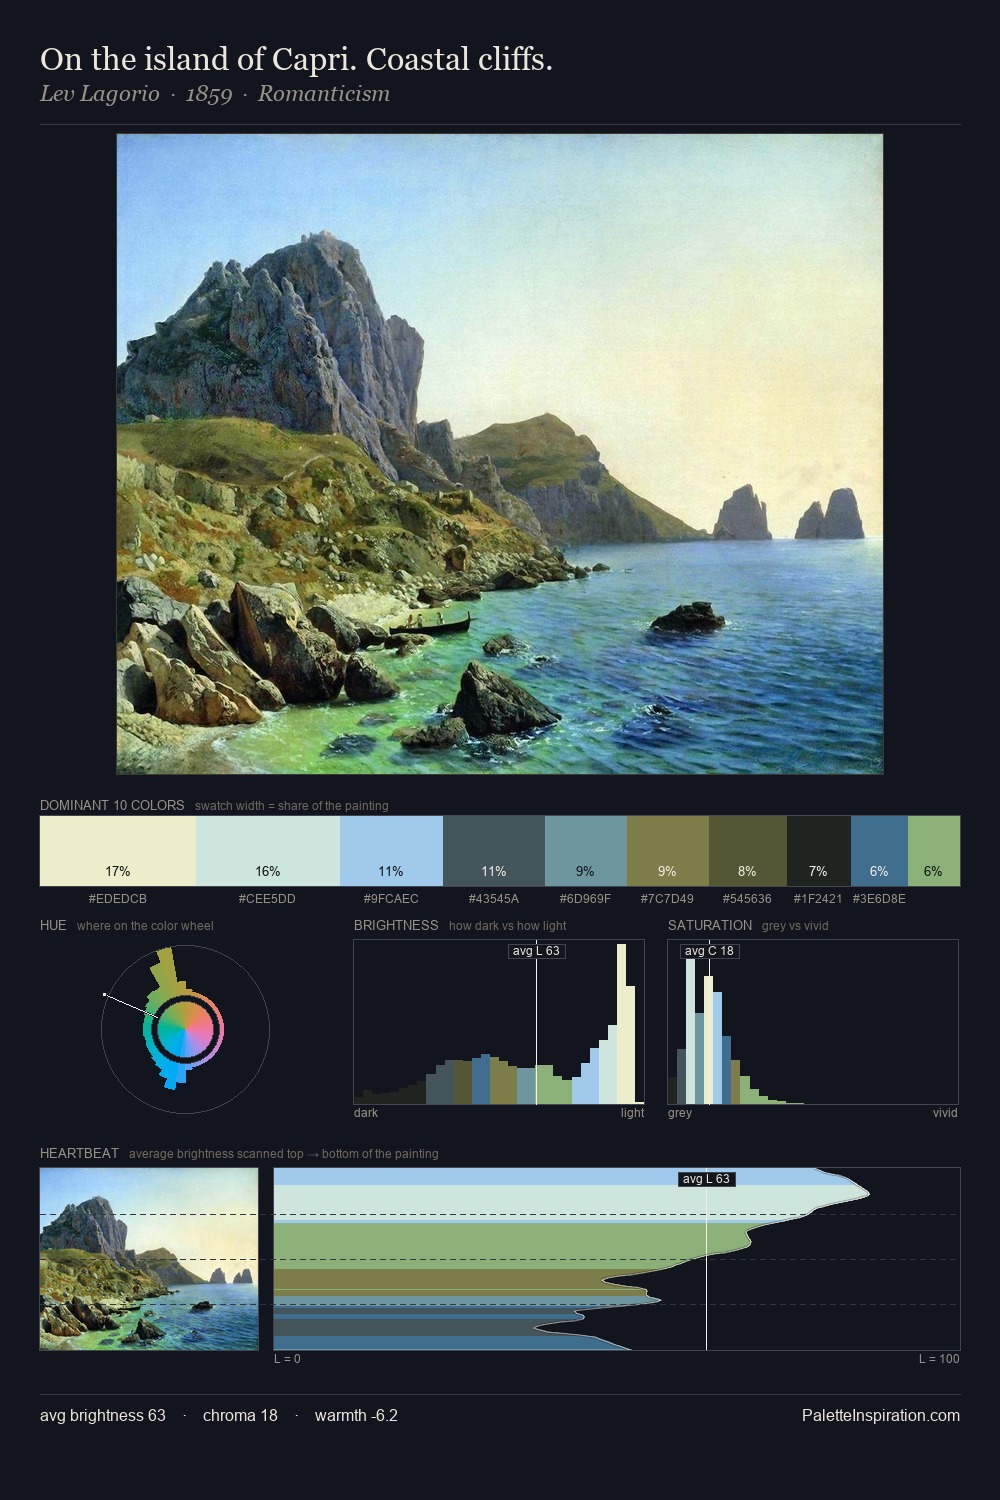Click the 'swatch width = share of the painting' caption
Screen dimensions: 1000x1500
292,805
